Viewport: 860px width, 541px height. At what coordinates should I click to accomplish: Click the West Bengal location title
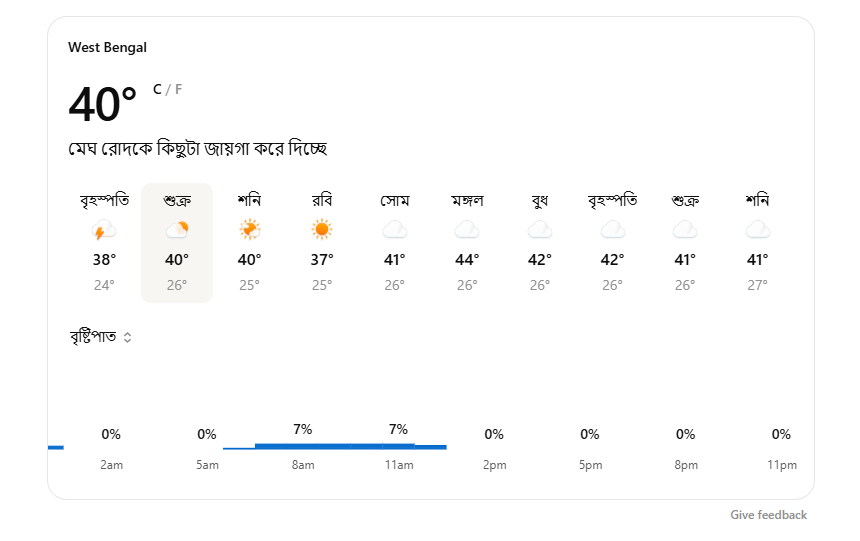pyautogui.click(x=107, y=47)
